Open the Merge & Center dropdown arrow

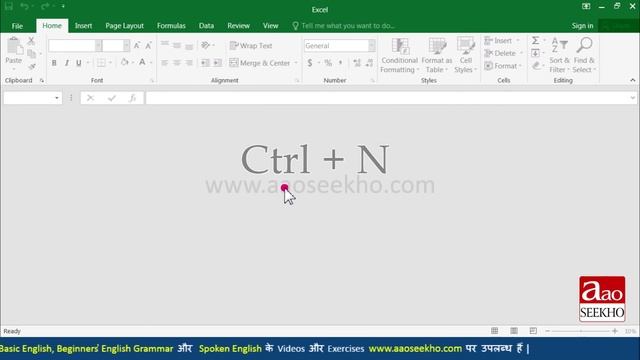(x=296, y=63)
